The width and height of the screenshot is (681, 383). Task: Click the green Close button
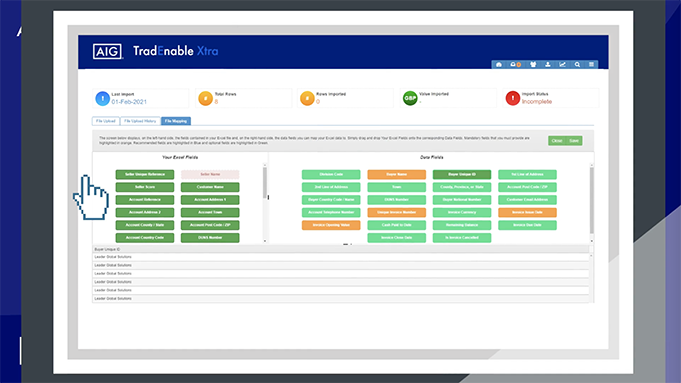(557, 141)
